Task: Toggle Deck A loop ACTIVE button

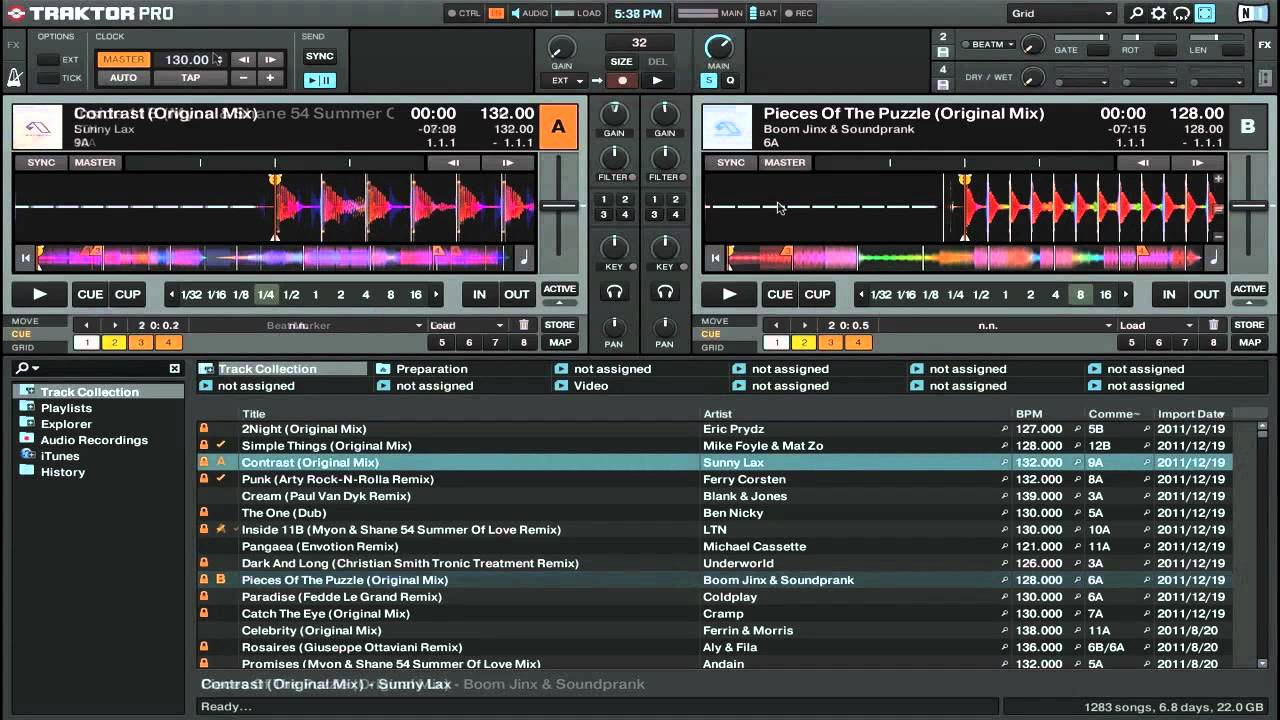Action: click(560, 290)
